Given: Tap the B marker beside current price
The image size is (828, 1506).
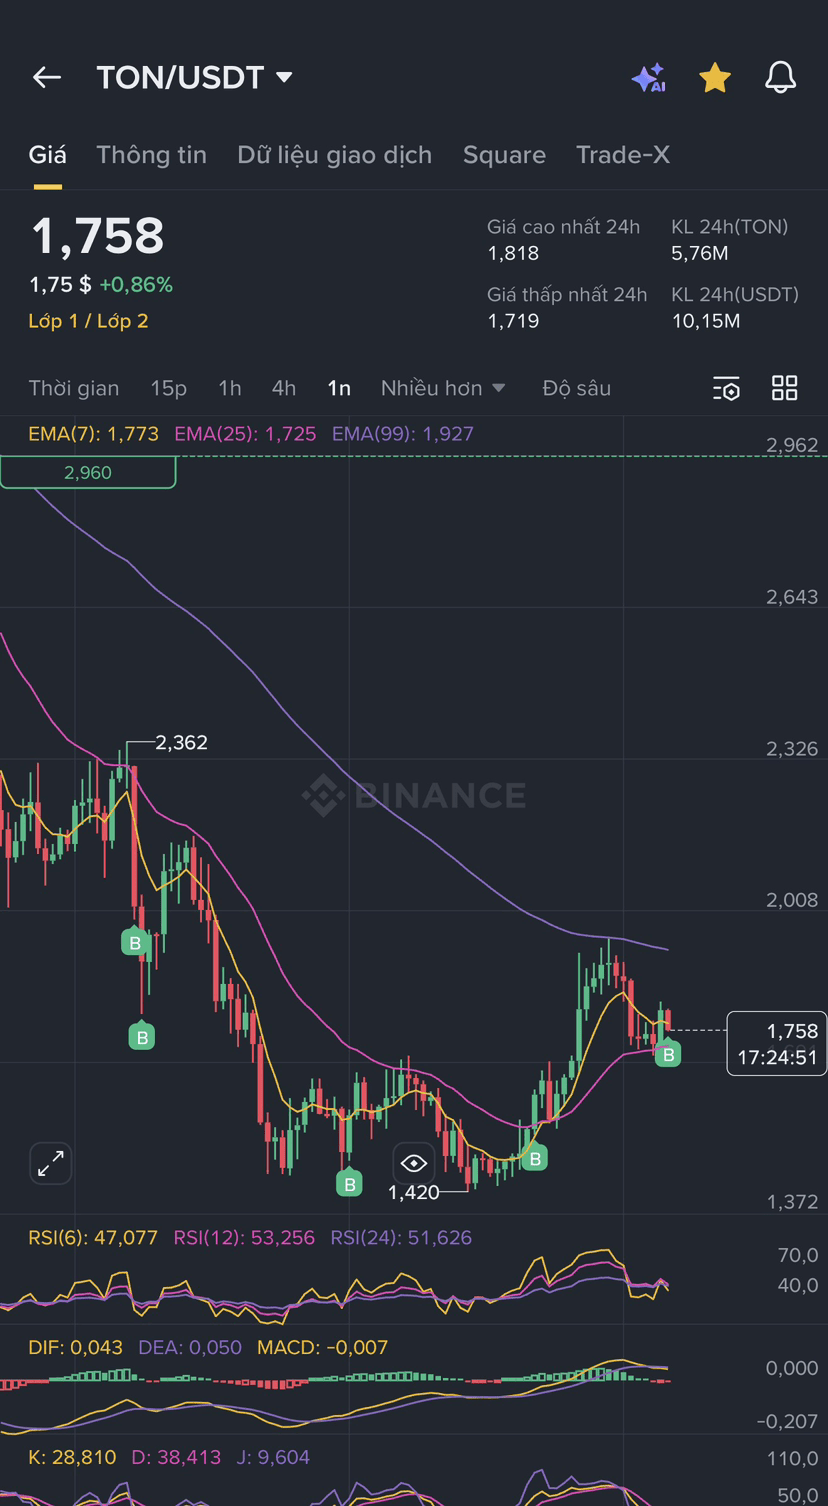Looking at the screenshot, I should pyautogui.click(x=668, y=1054).
